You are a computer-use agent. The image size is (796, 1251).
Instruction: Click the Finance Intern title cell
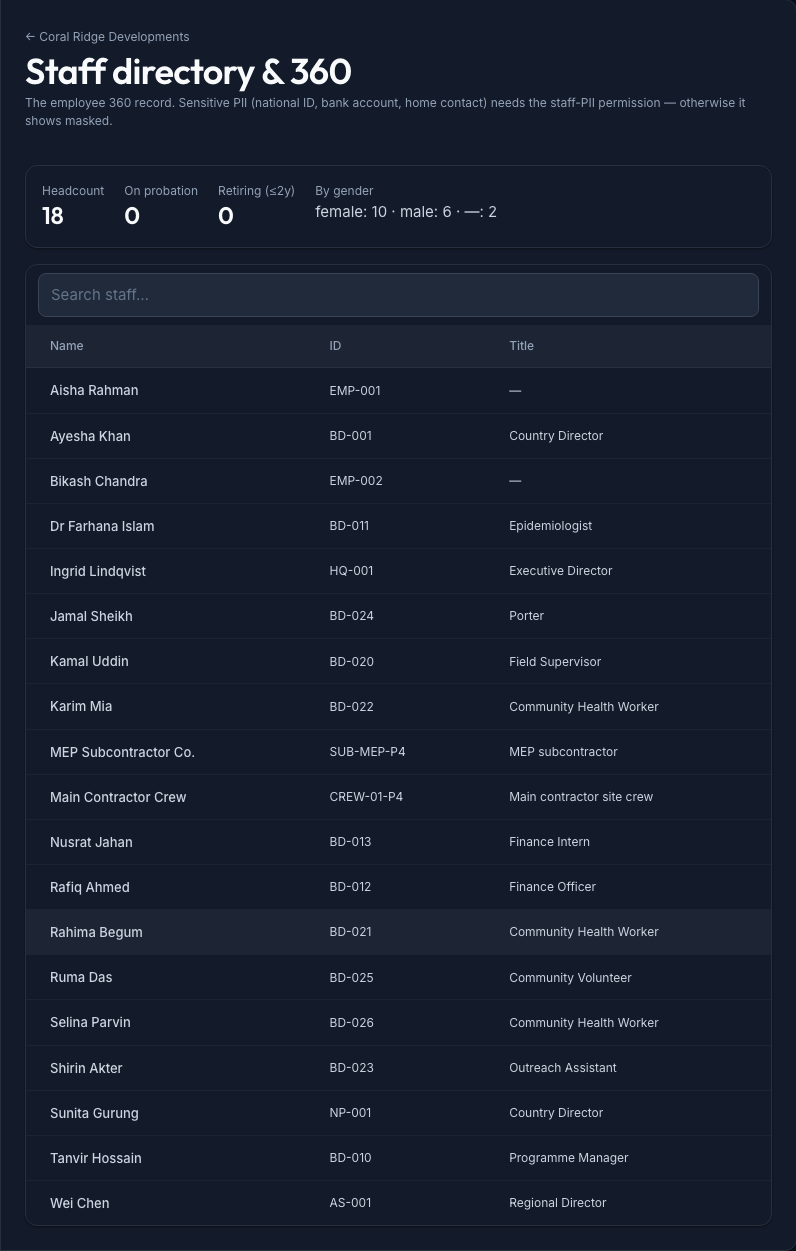[549, 842]
